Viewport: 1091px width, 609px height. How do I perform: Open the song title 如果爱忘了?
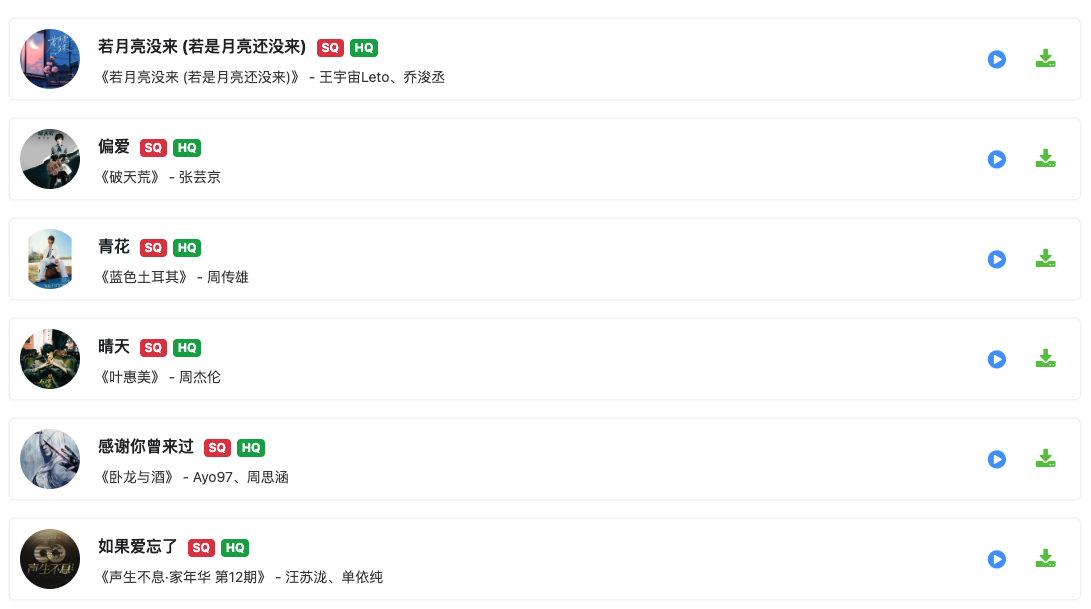[x=138, y=547]
